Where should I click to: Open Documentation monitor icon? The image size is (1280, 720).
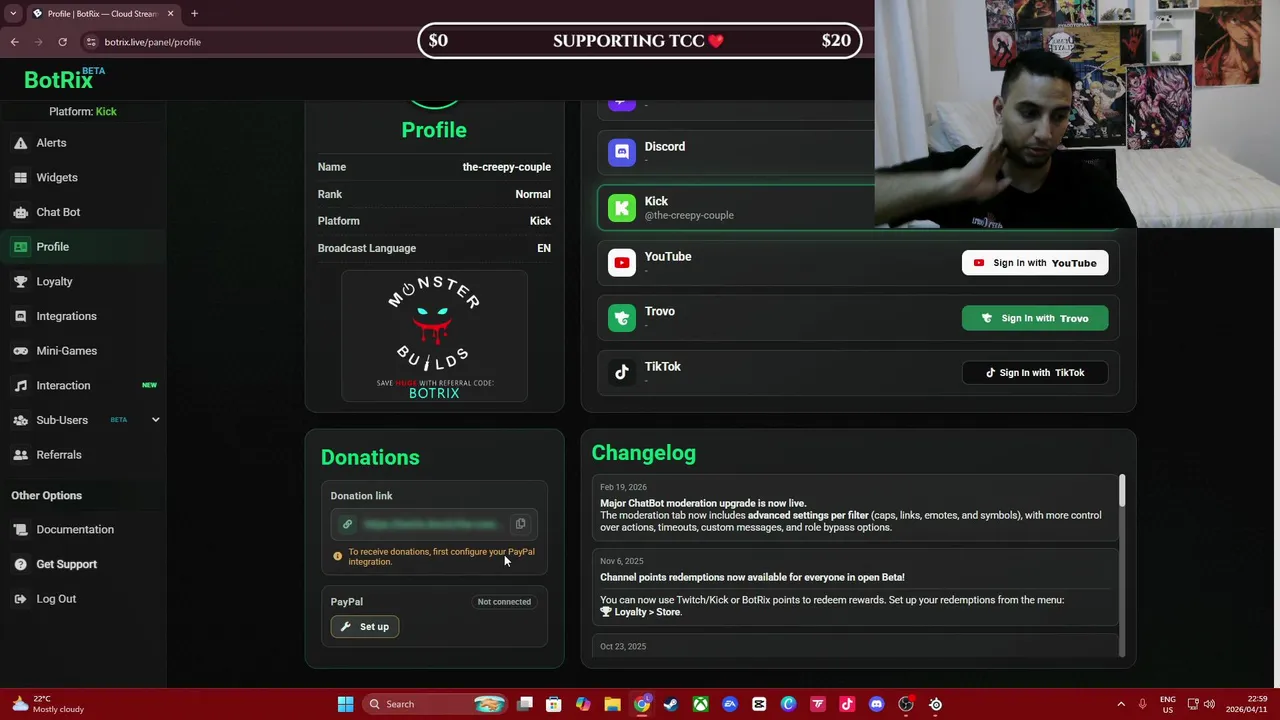coord(20,530)
